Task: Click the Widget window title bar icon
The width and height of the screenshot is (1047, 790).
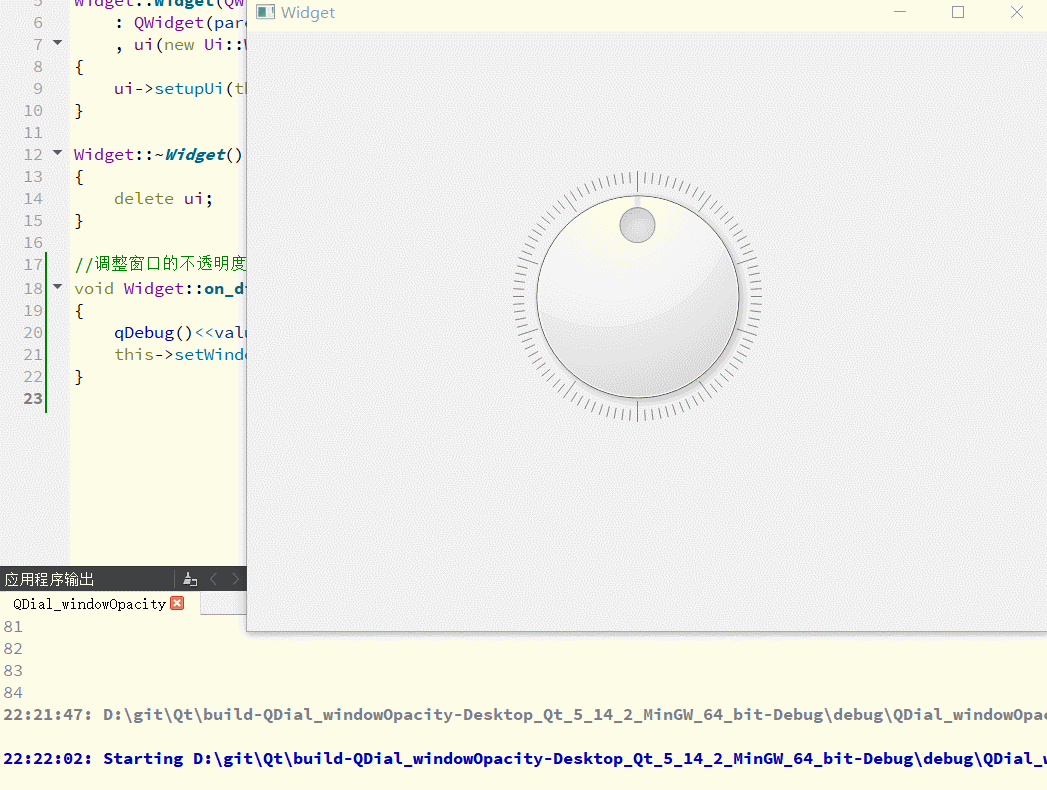Action: (x=266, y=12)
